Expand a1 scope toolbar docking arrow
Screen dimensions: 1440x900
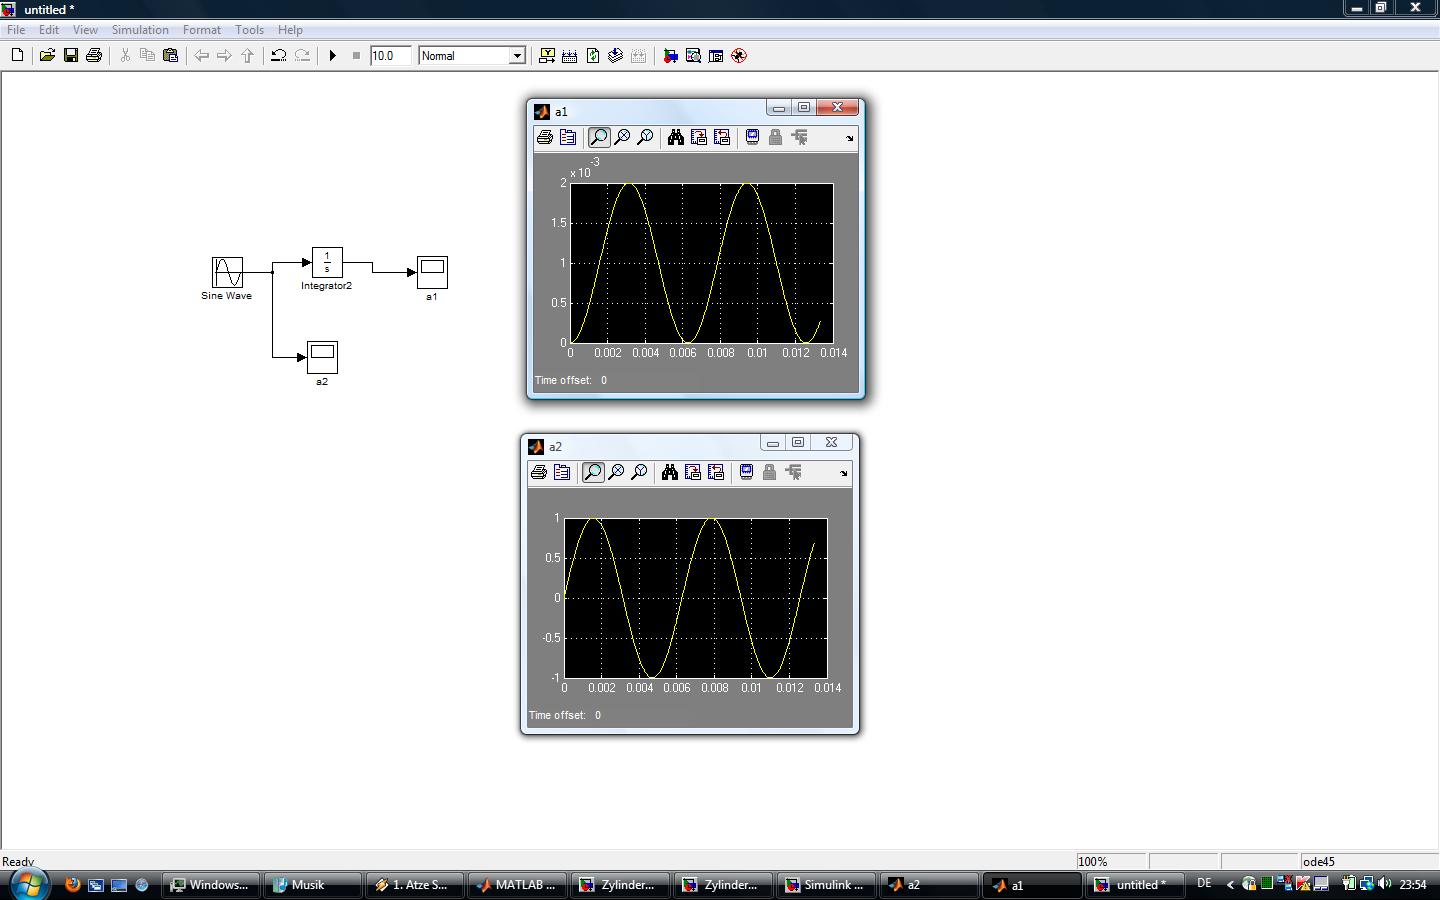click(x=850, y=139)
